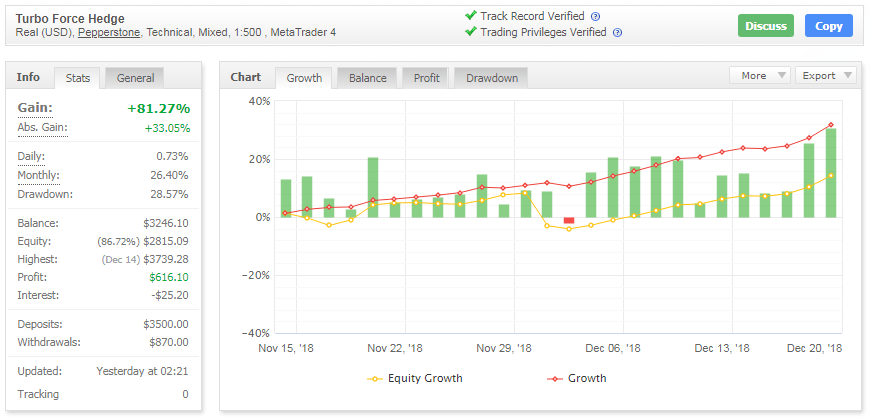Click help icon beside Track Record Verified

coord(596,17)
